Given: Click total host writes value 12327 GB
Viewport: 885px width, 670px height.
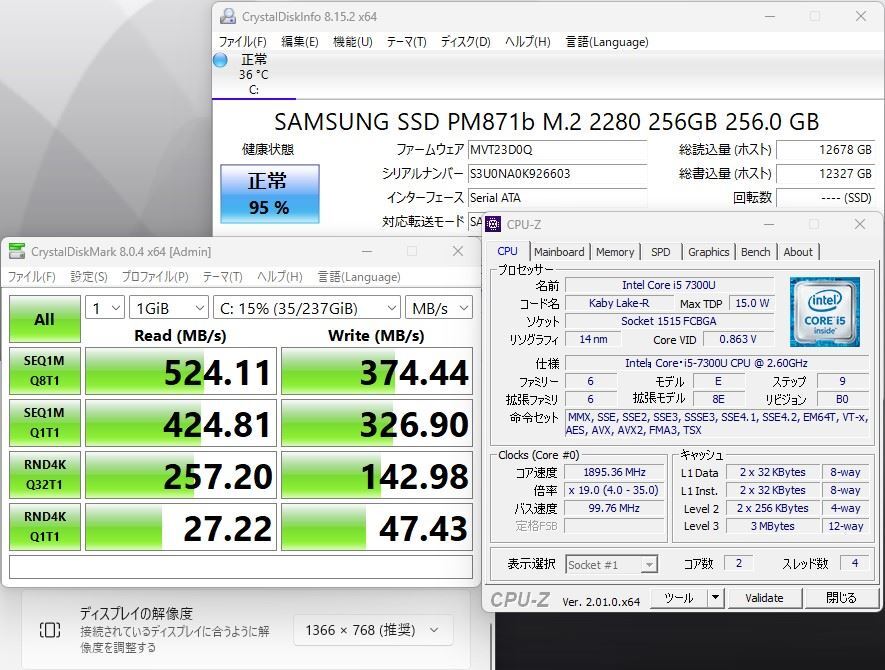Looking at the screenshot, I should [x=825, y=173].
